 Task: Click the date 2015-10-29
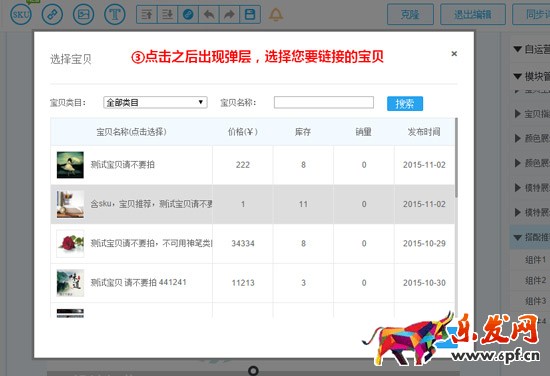coord(424,243)
